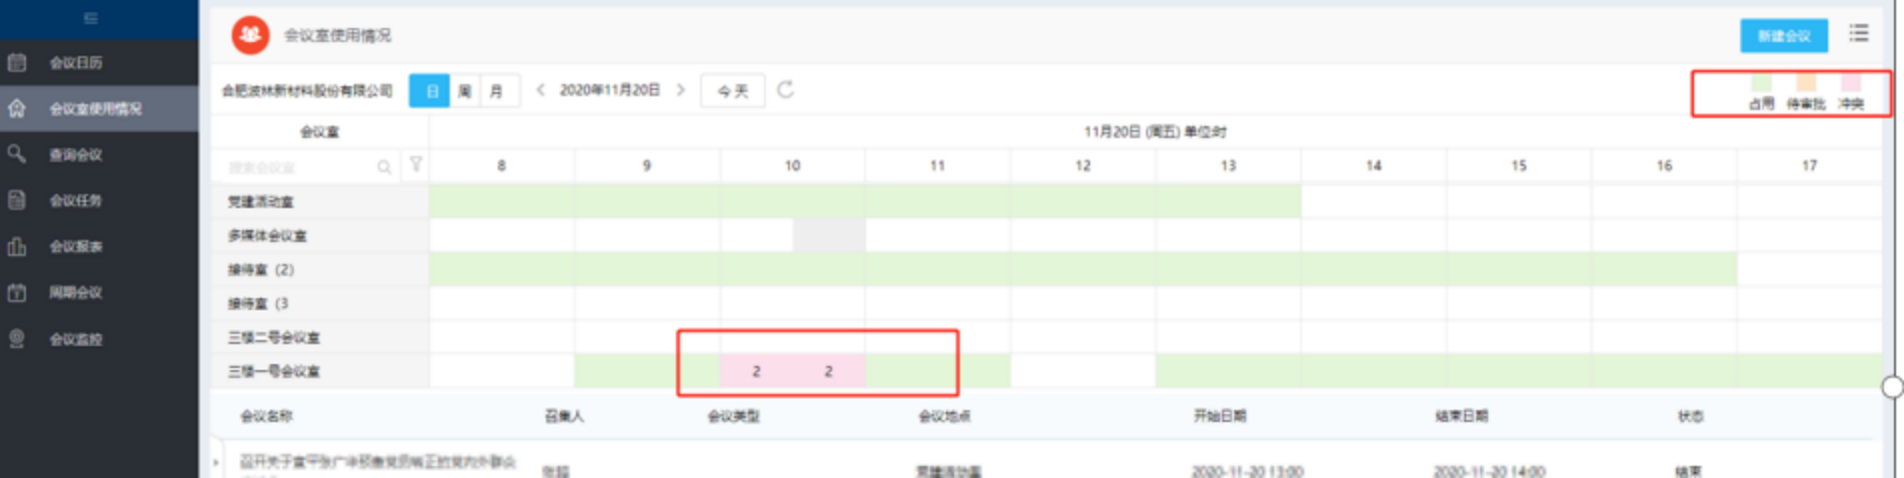Click the 今天 today button

point(733,91)
